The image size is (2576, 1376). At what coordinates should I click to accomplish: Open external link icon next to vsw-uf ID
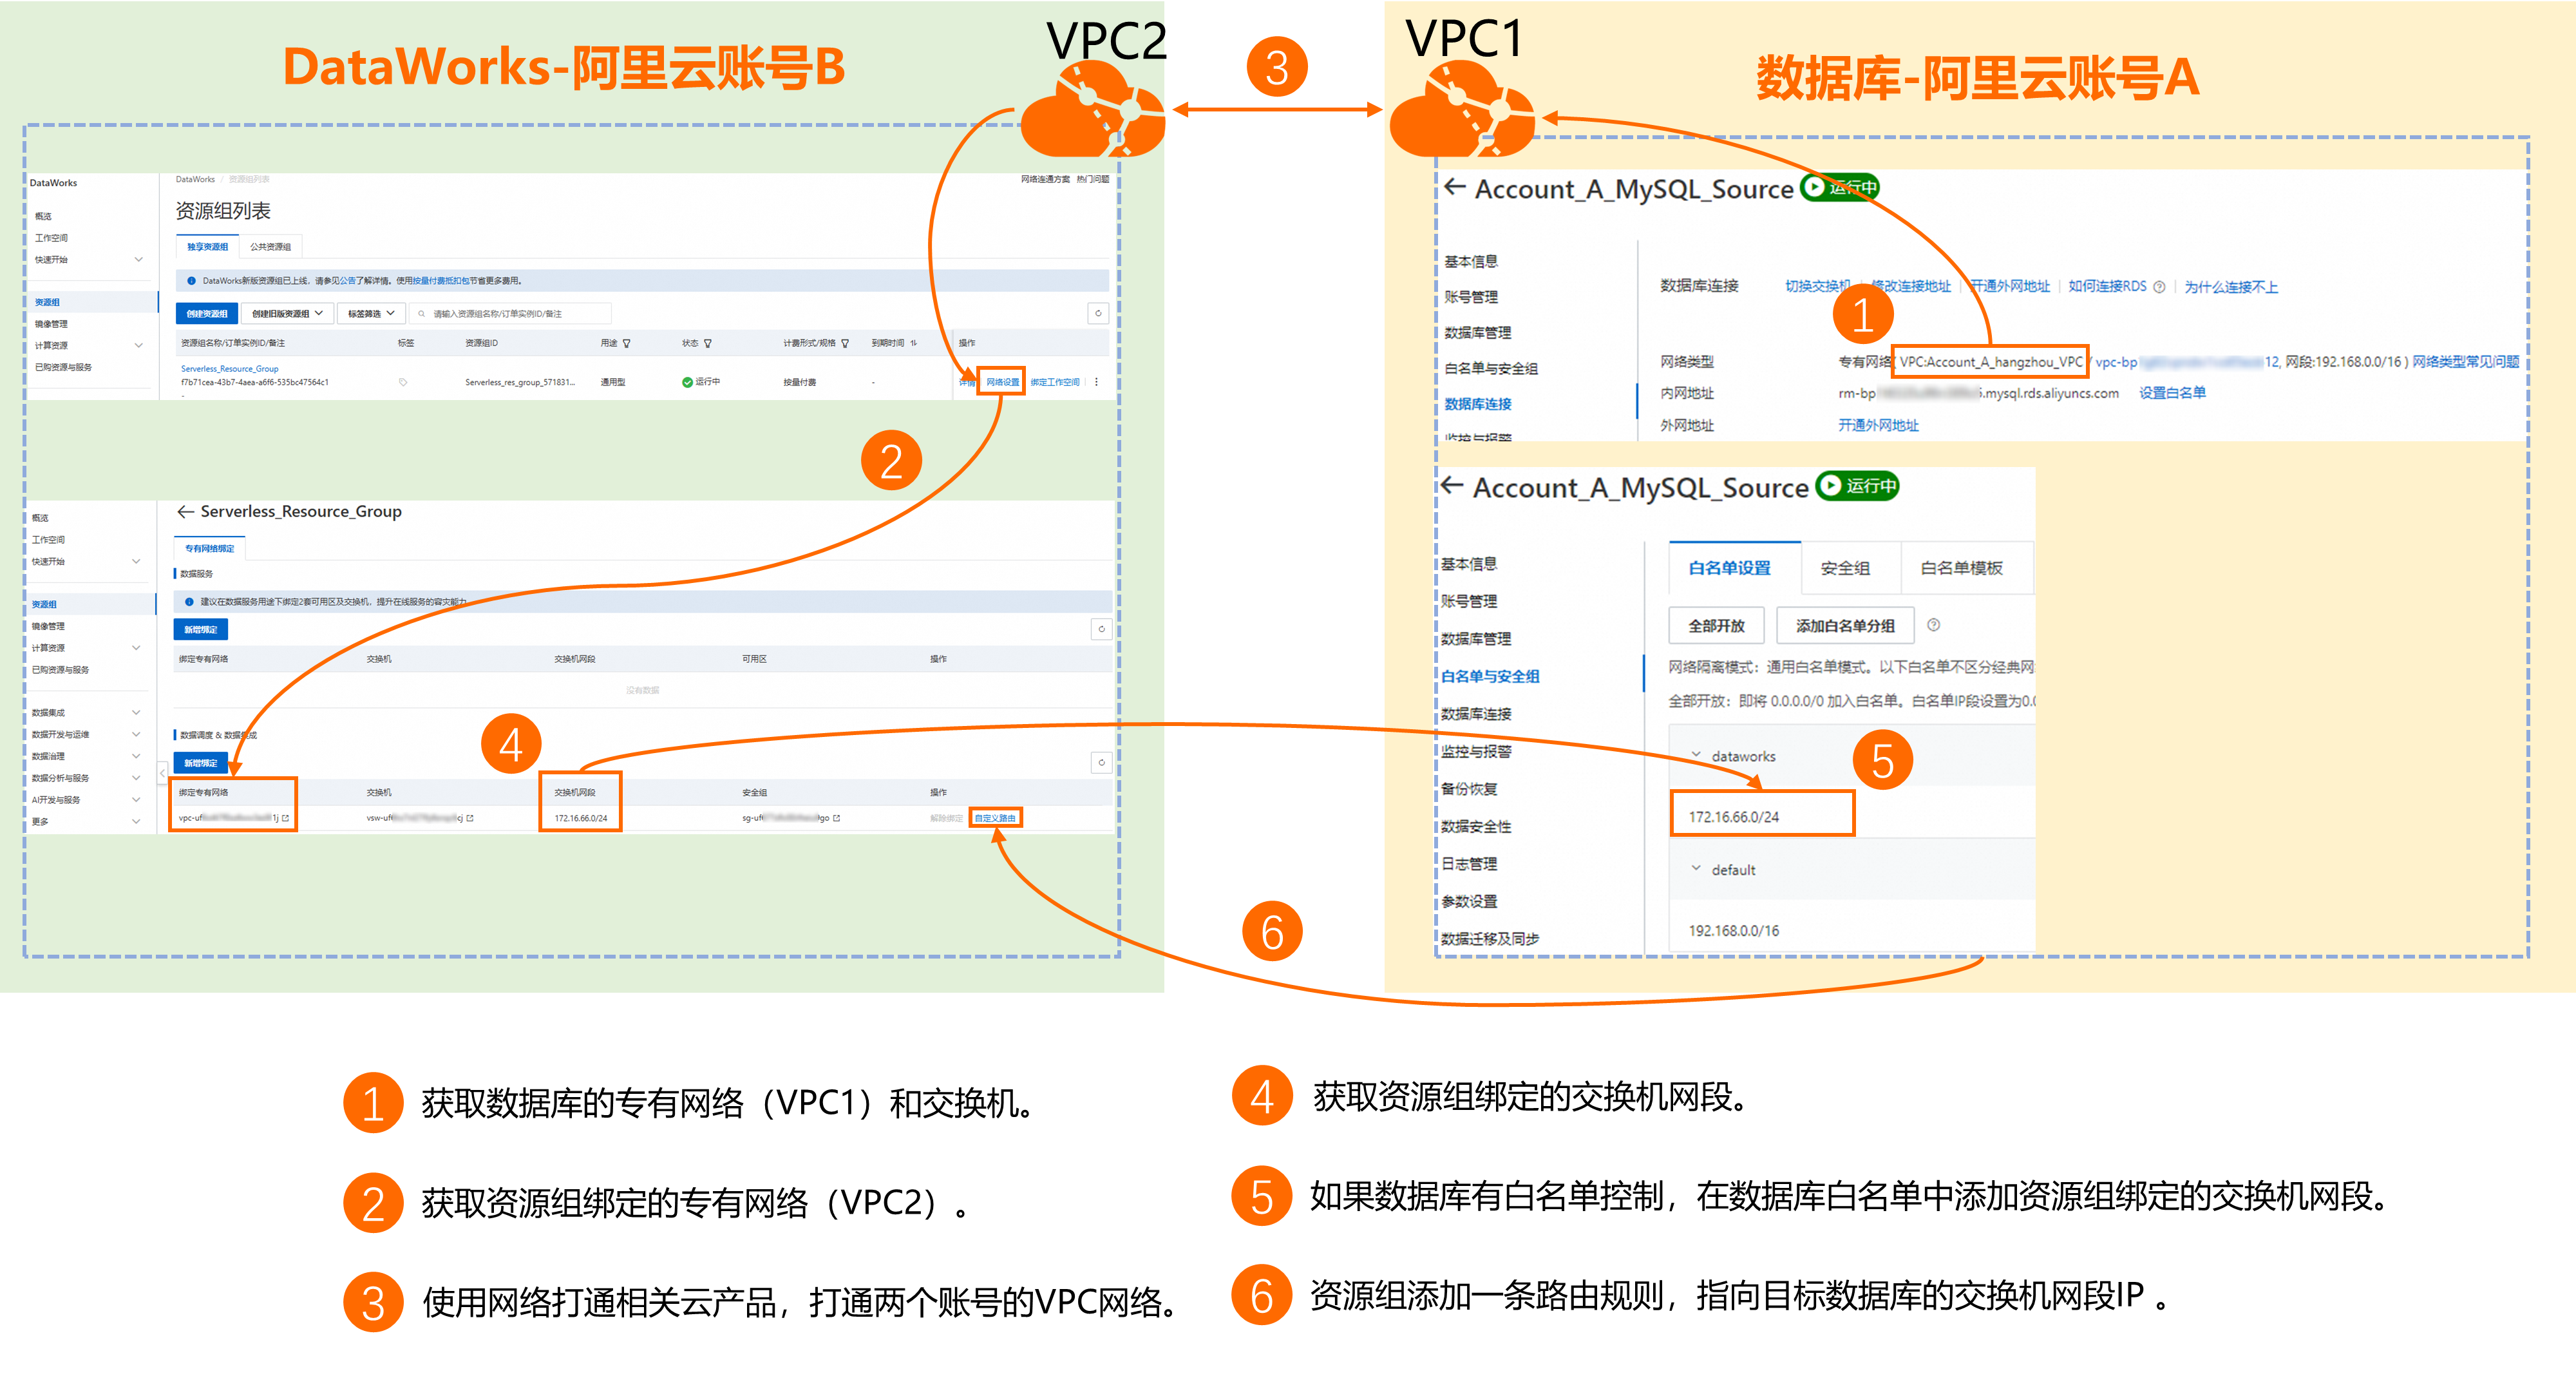point(470,818)
